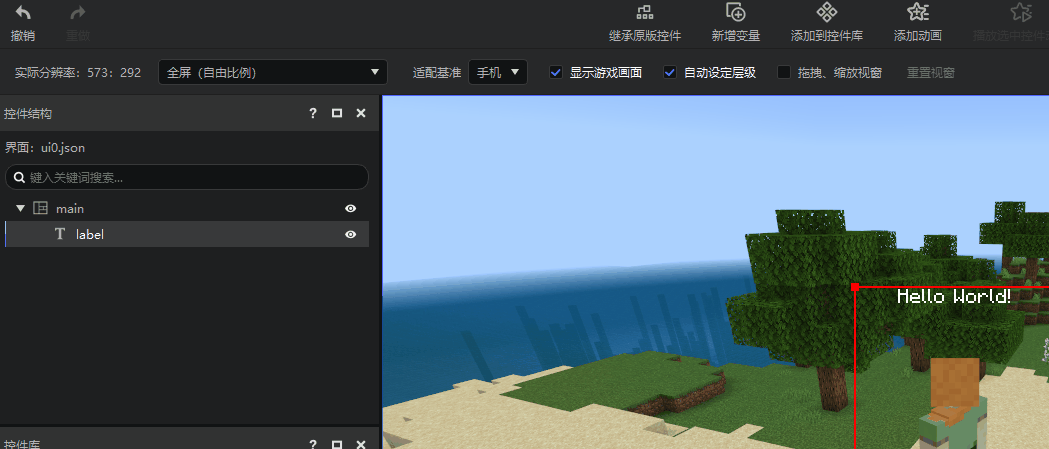The image size is (1049, 449).
Task: Maximize the 控件结构 panel with square icon
Action: (337, 114)
